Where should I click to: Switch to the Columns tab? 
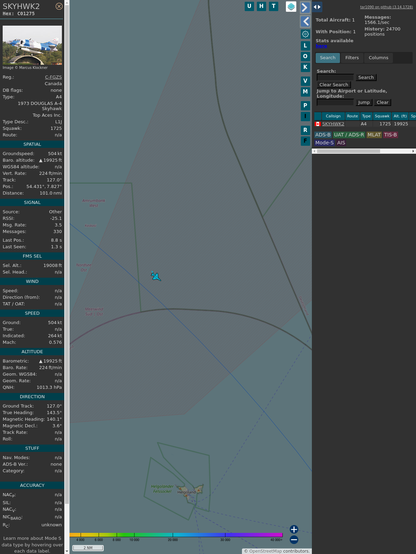click(378, 58)
